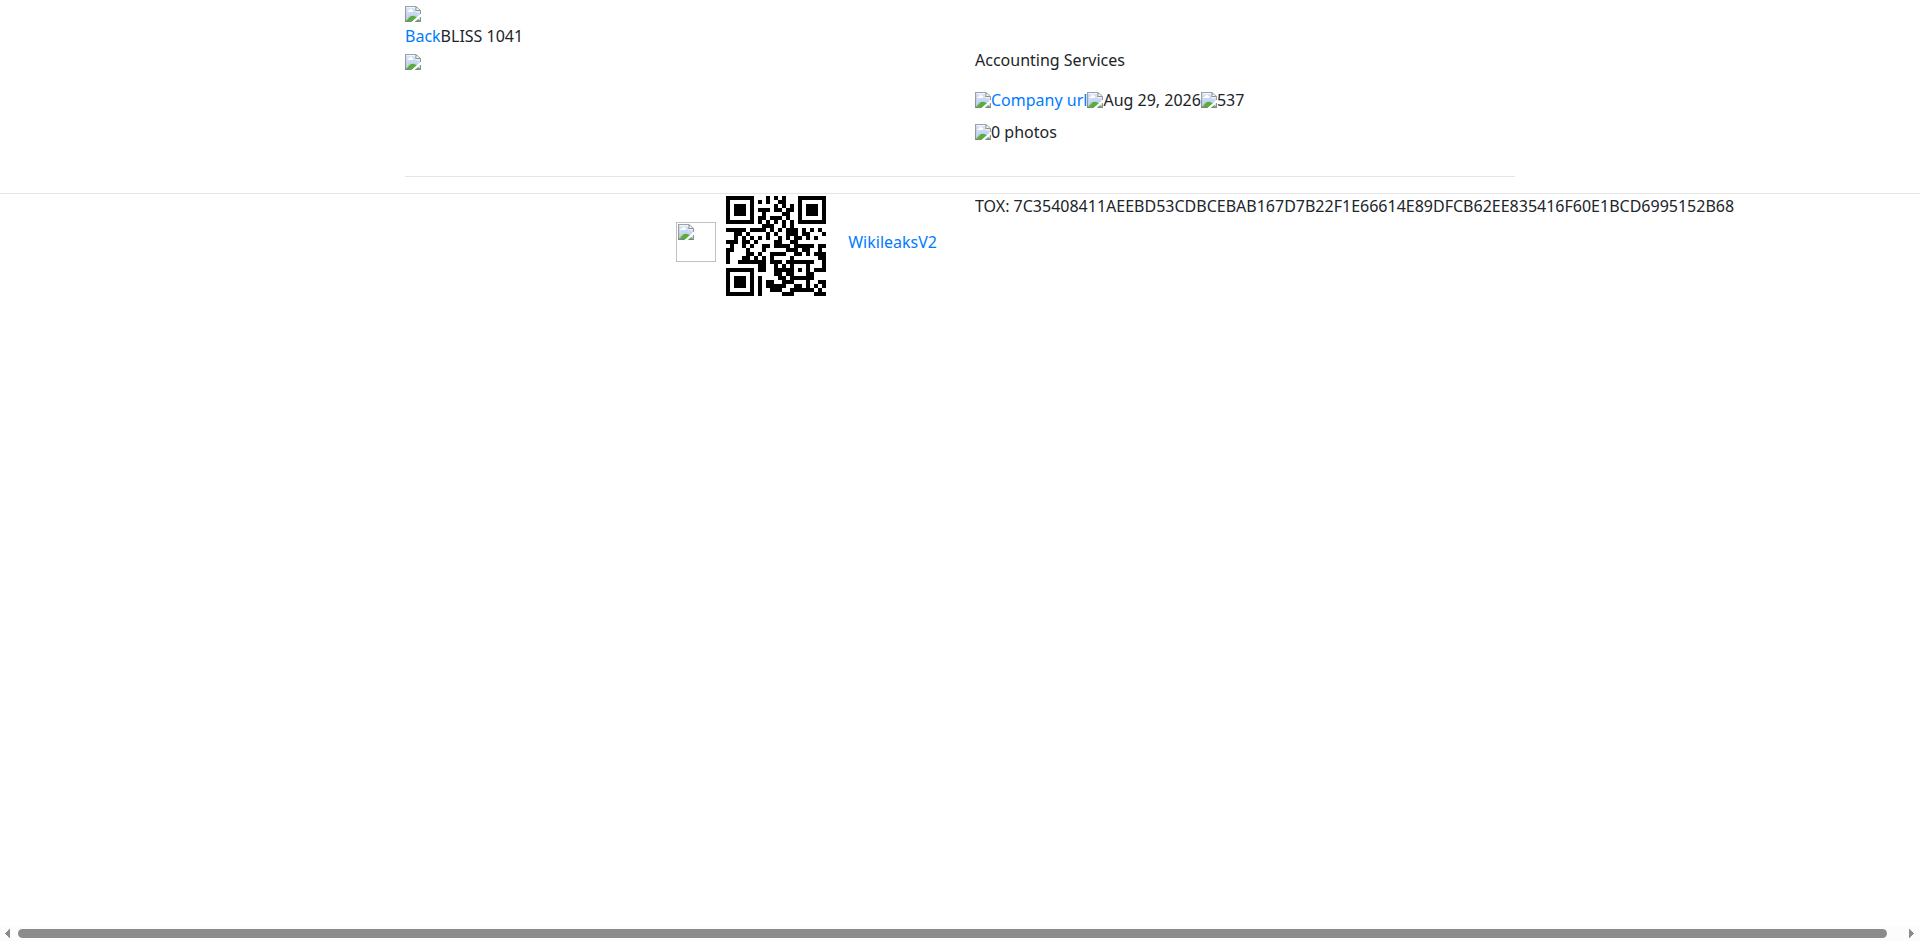Viewport: 1920px width, 941px height.
Task: Click the scrollbar left arrow
Action: [x=8, y=933]
